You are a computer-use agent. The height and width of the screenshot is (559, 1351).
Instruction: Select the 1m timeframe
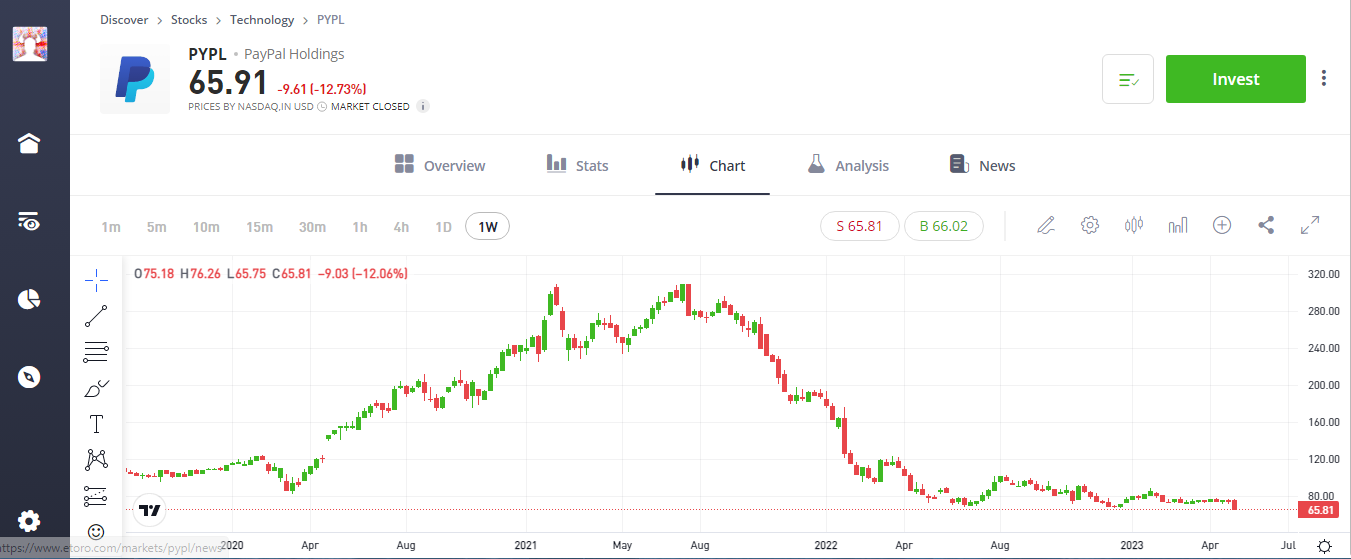(x=111, y=227)
